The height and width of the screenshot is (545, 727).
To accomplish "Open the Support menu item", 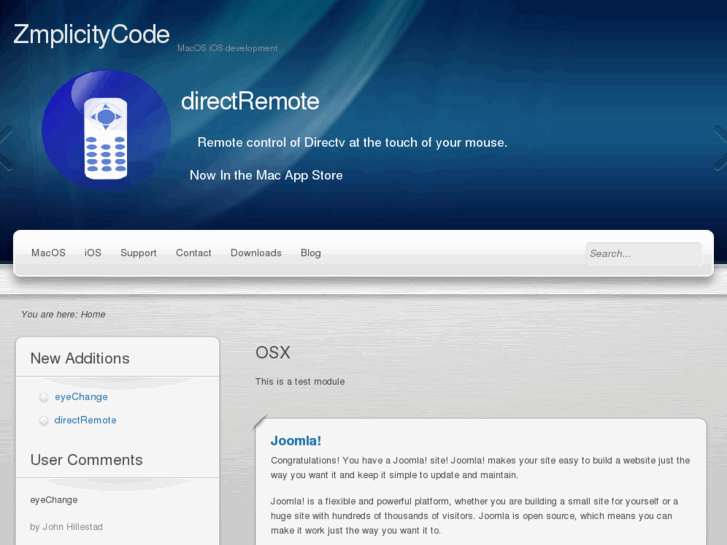I will (138, 253).
